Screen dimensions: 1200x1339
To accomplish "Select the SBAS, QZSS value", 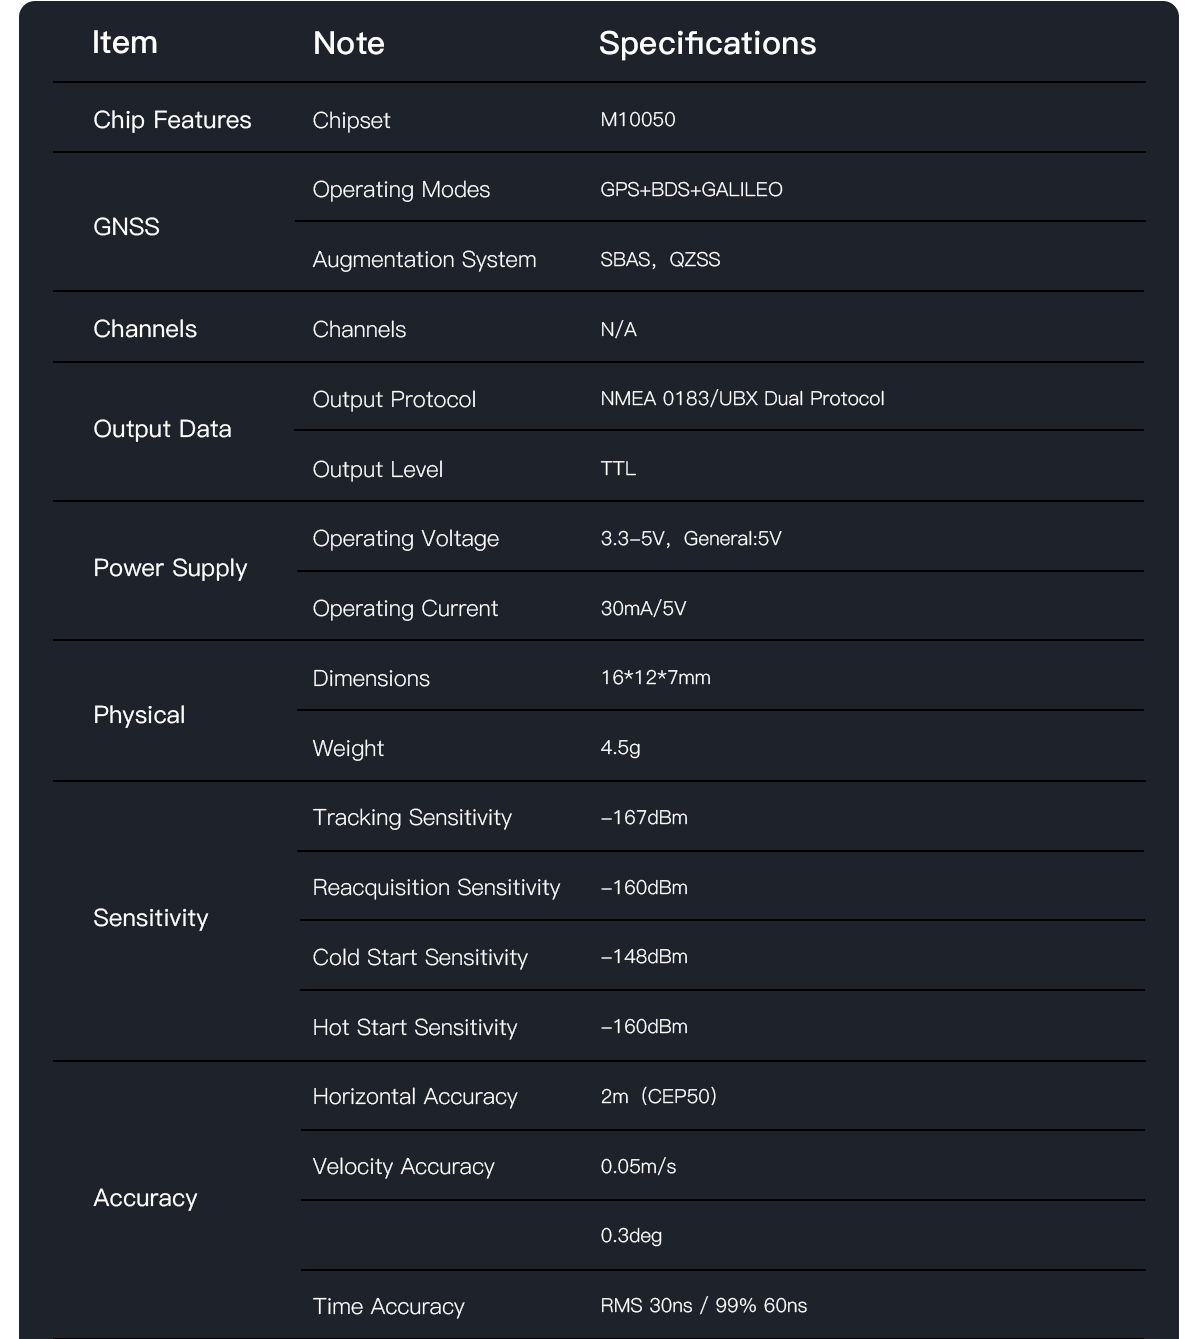I will 660,260.
